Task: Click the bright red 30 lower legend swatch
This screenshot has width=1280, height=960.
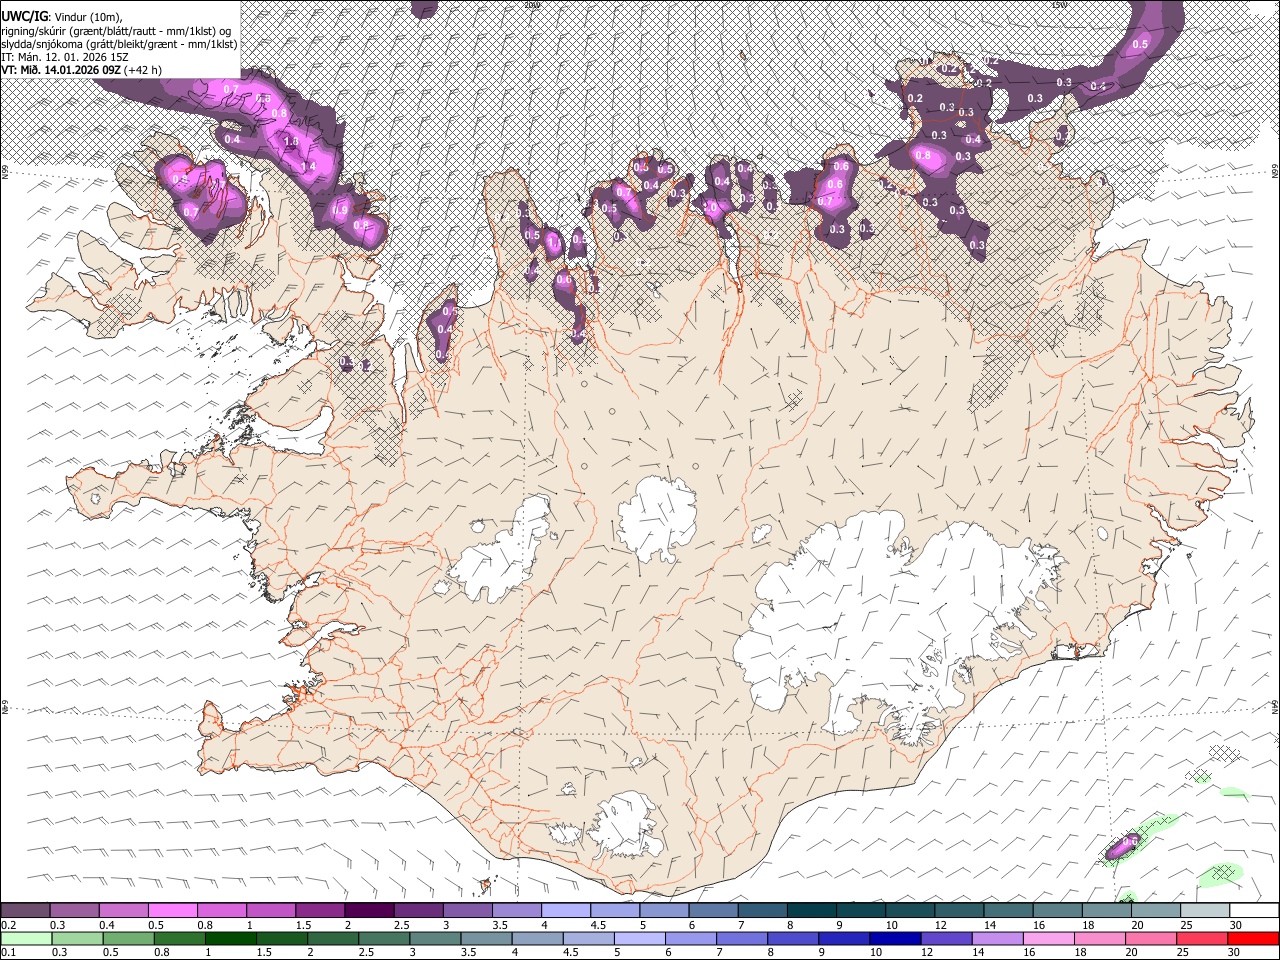Action: [1254, 938]
